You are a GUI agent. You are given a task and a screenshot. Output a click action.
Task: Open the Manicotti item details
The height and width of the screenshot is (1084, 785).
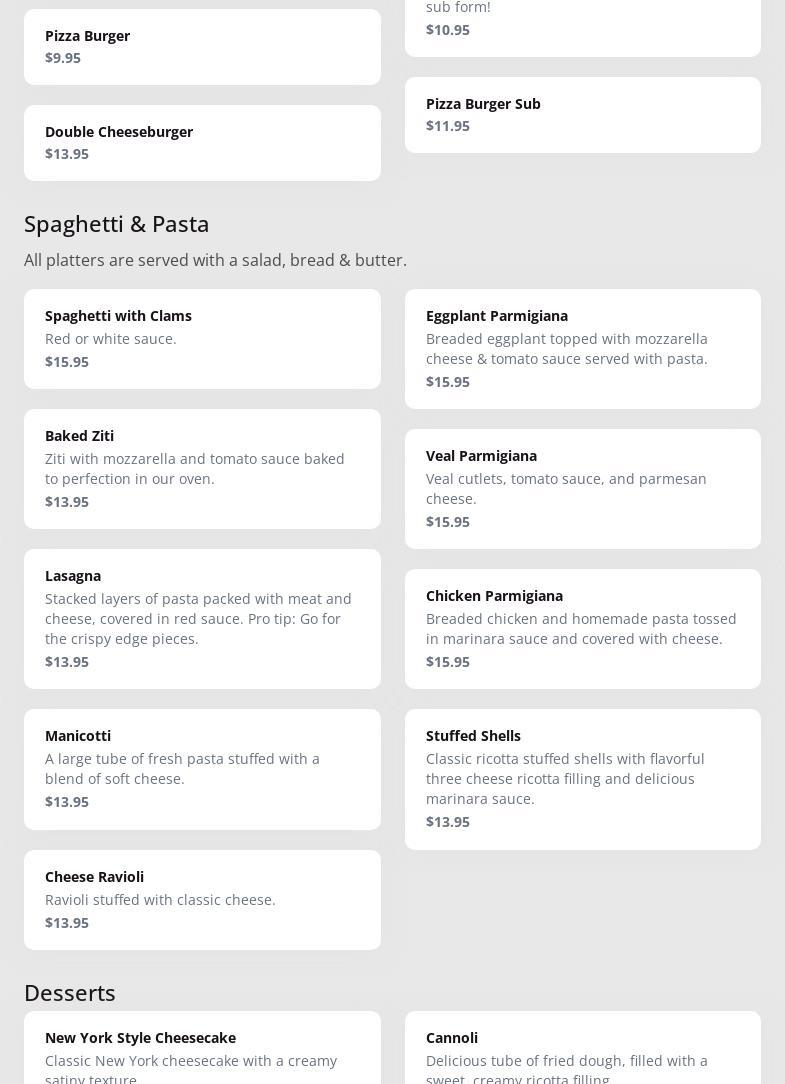click(202, 769)
